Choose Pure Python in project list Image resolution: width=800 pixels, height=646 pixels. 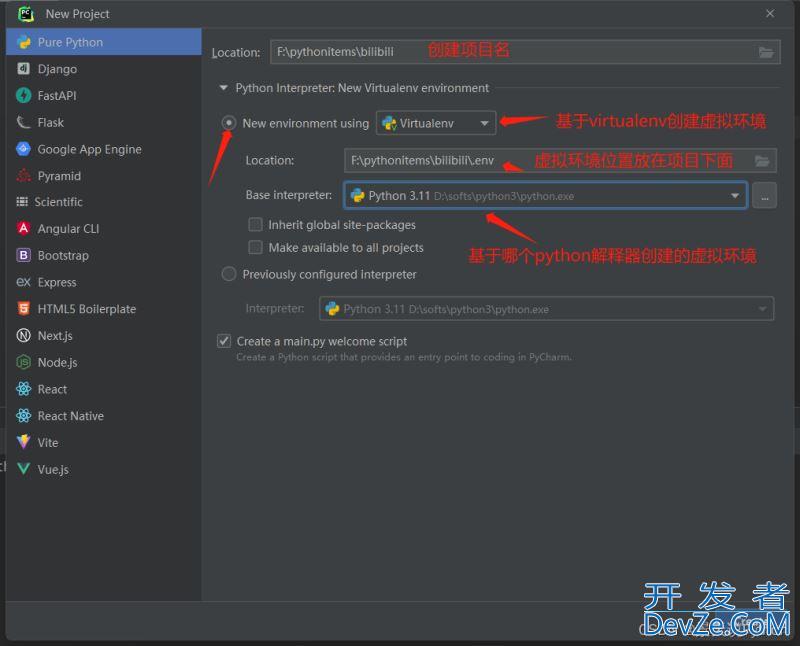click(x=104, y=42)
